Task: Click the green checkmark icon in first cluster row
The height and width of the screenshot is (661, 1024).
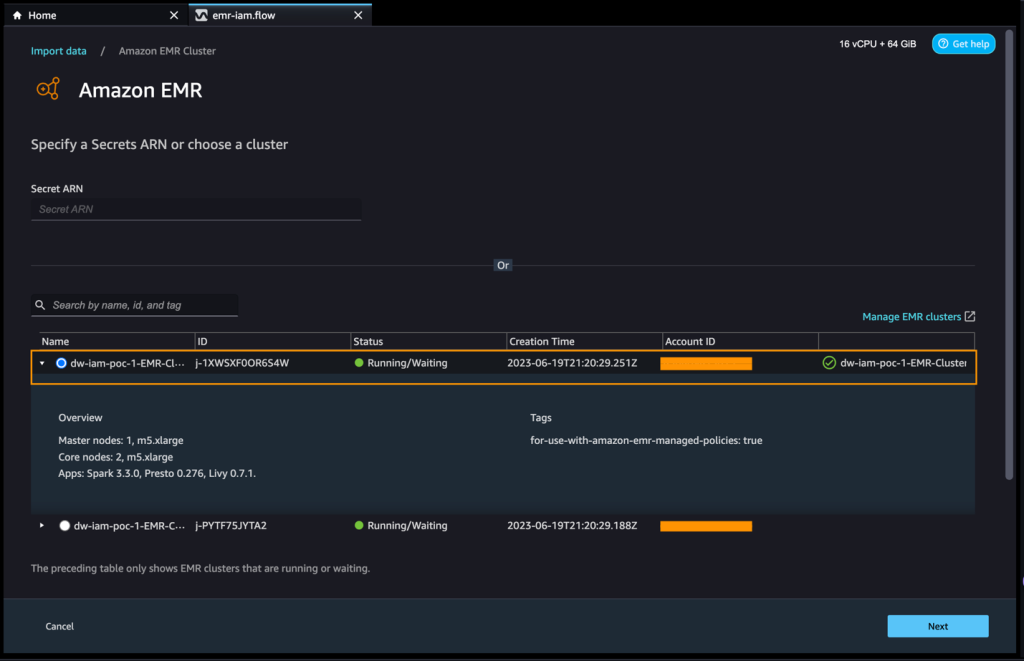Action: (829, 363)
